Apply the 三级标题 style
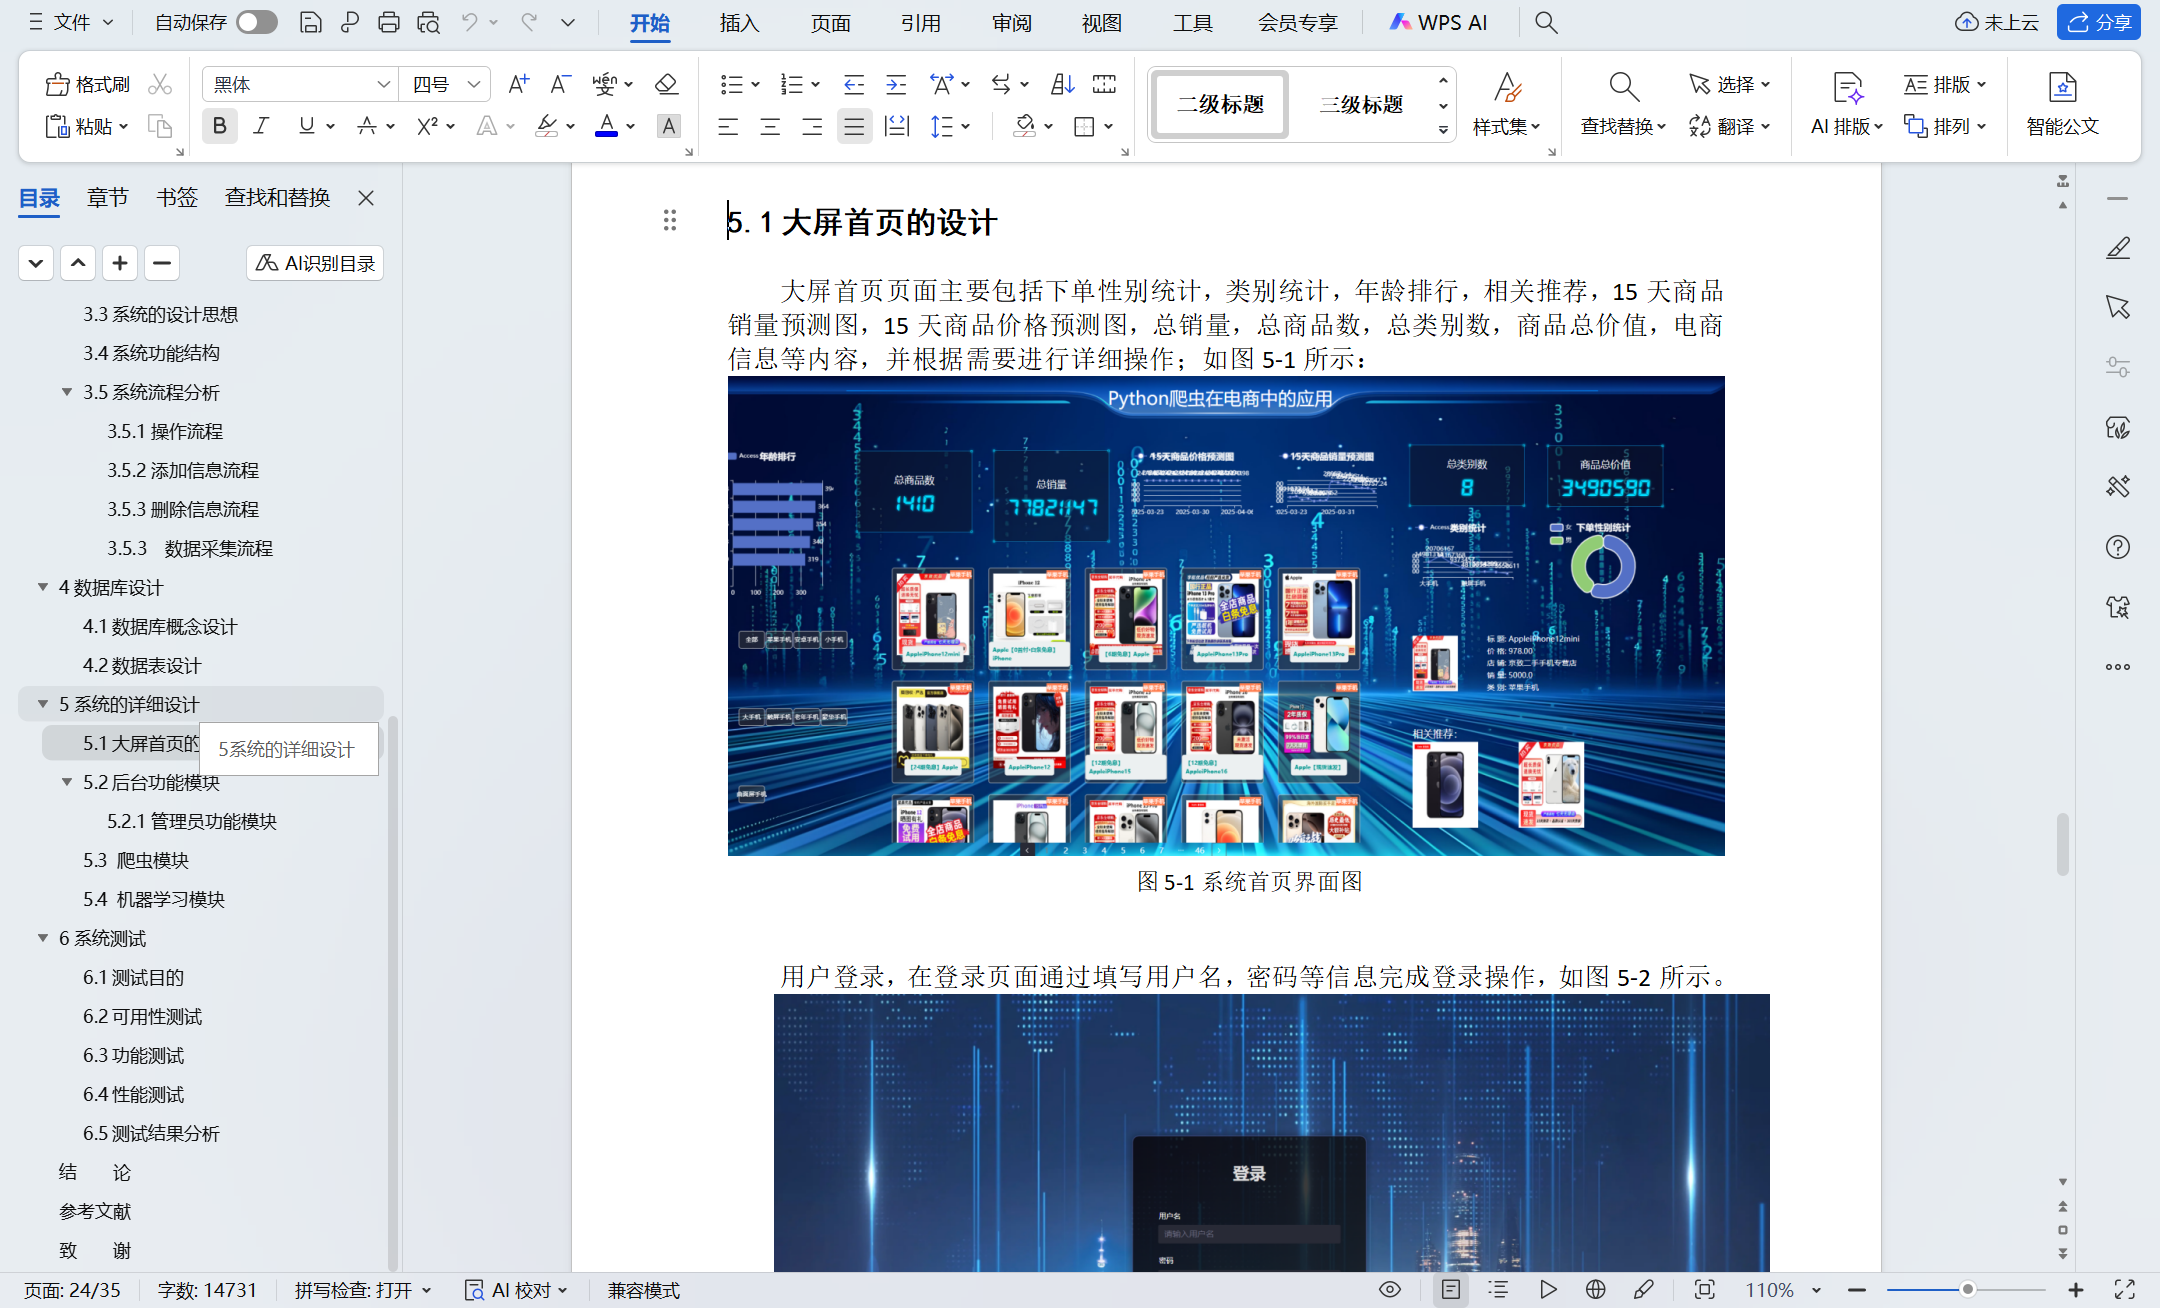Image resolution: width=2160 pixels, height=1308 pixels. pos(1361,104)
